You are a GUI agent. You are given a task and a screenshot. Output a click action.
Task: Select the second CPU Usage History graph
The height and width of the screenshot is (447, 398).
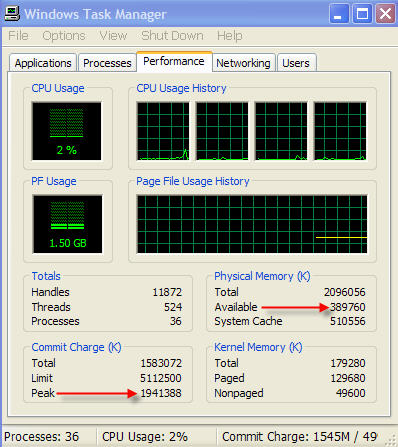coord(222,131)
